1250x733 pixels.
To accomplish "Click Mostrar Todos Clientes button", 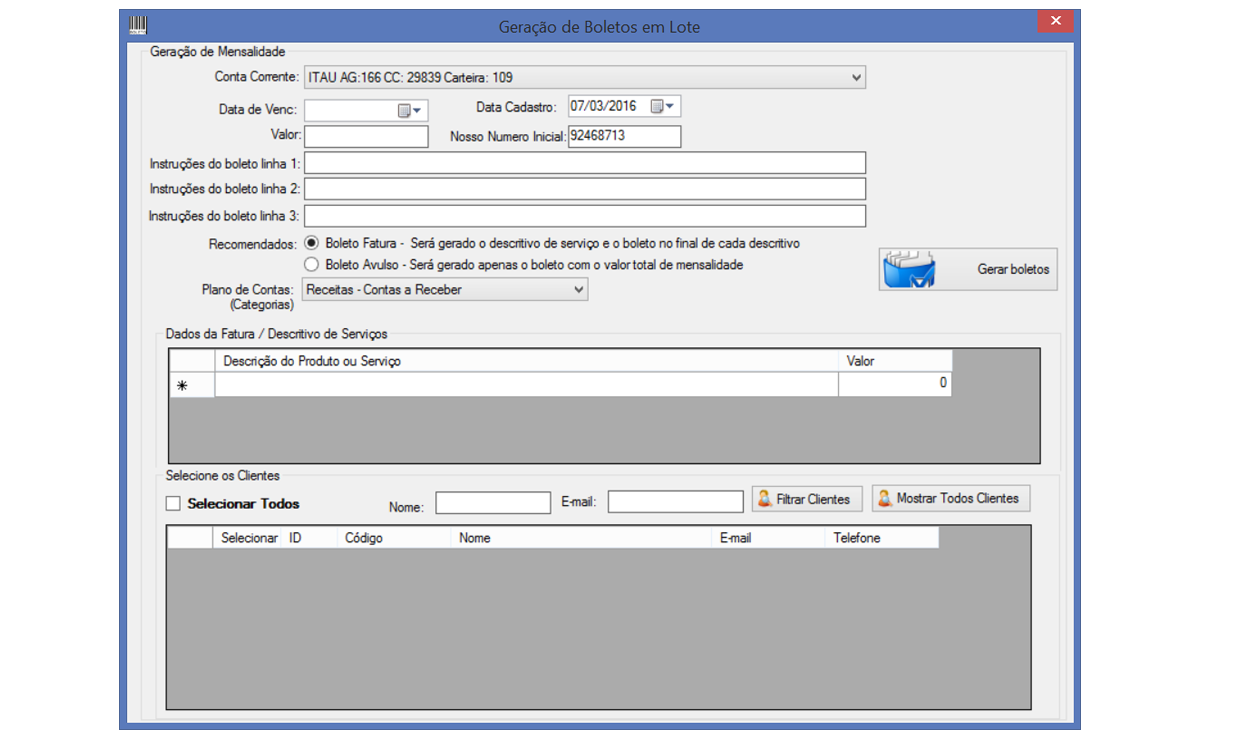I will [x=950, y=498].
